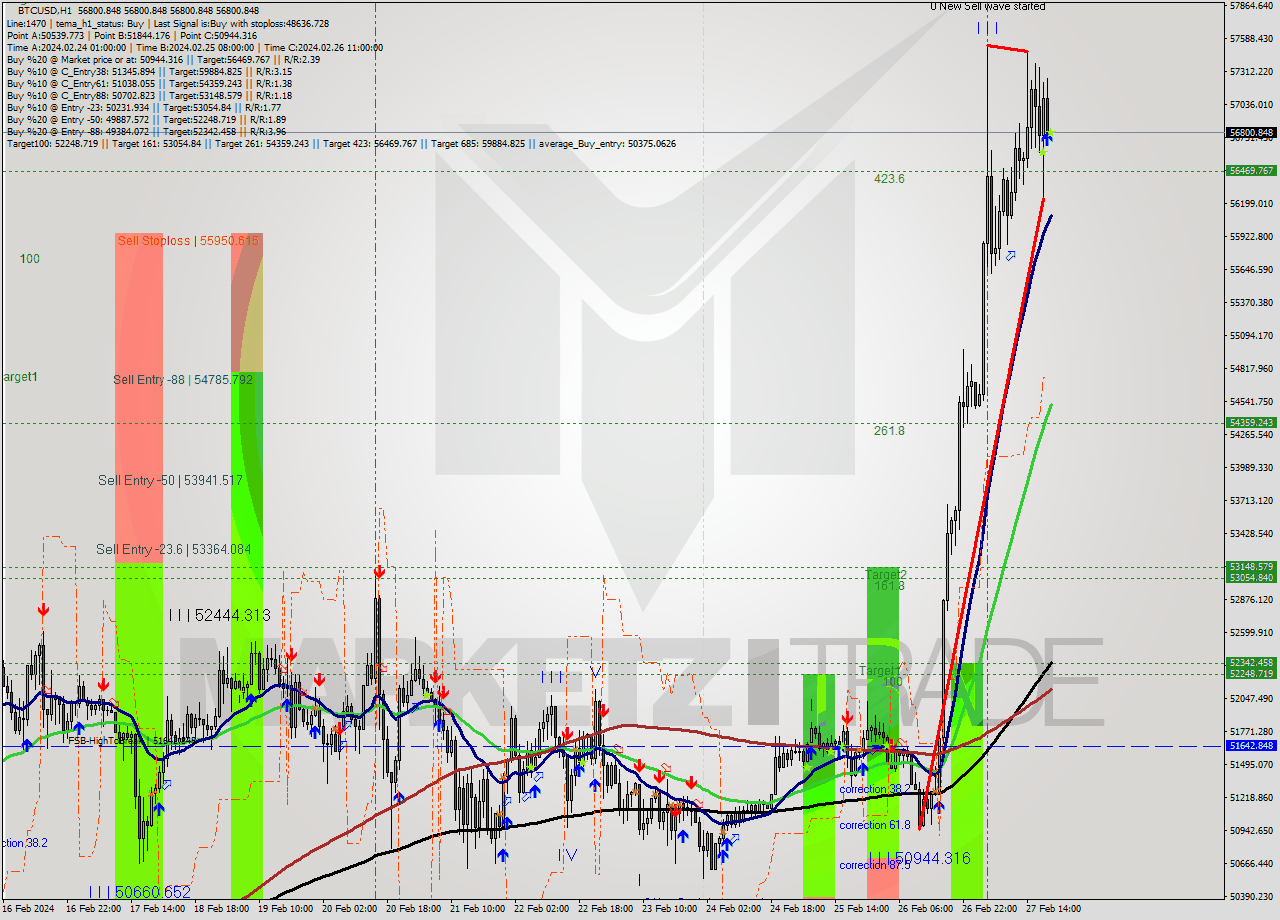Screen dimensions: 1280x920
Task: Click the 'Buy %10 @ C_Entry61' line
Action: (149, 83)
